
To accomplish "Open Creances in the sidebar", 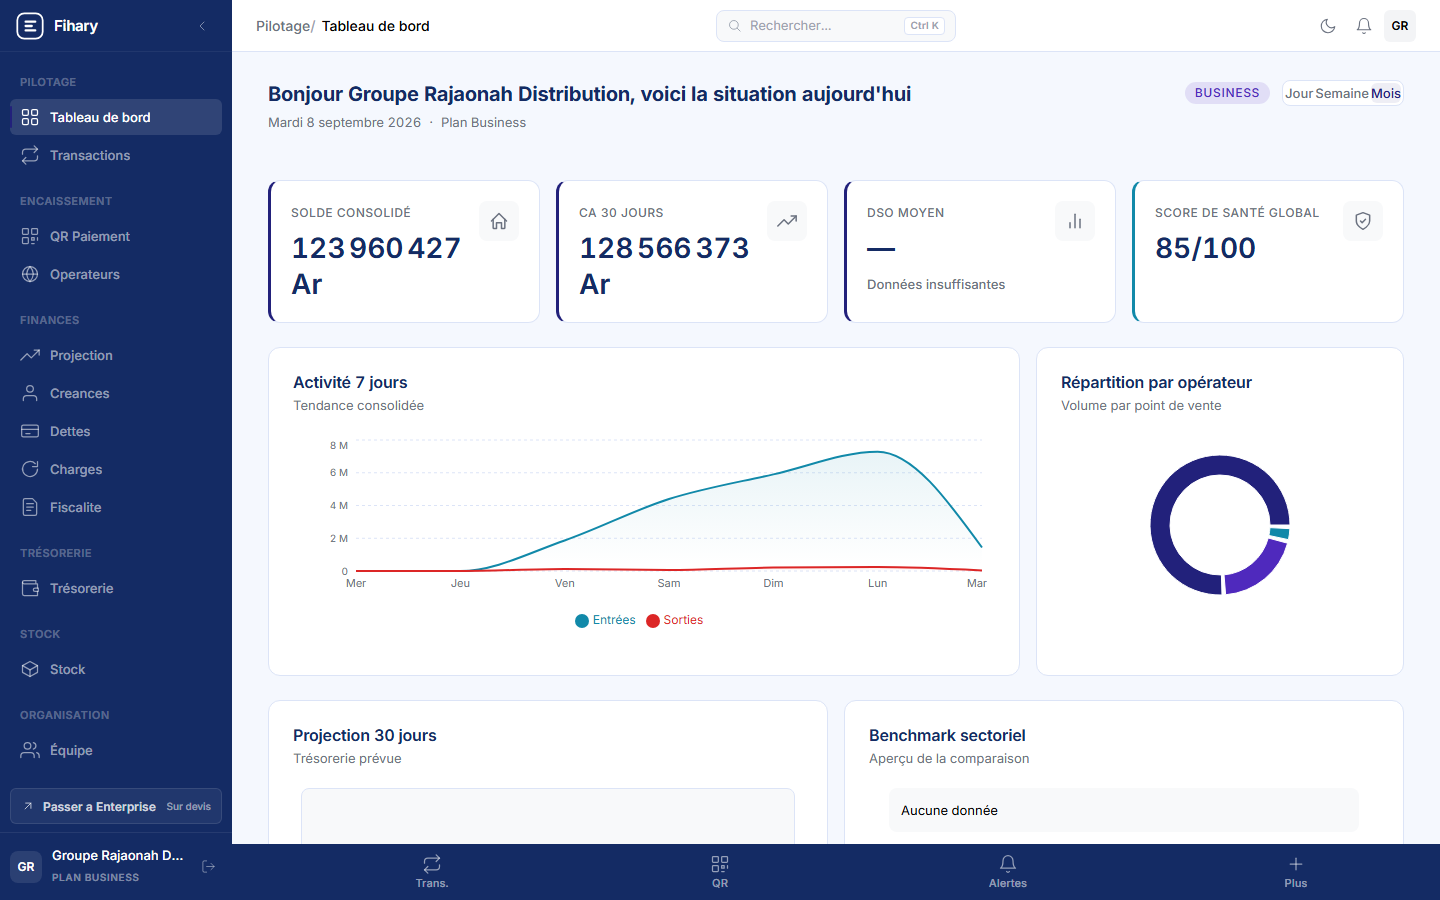I will pos(116,393).
